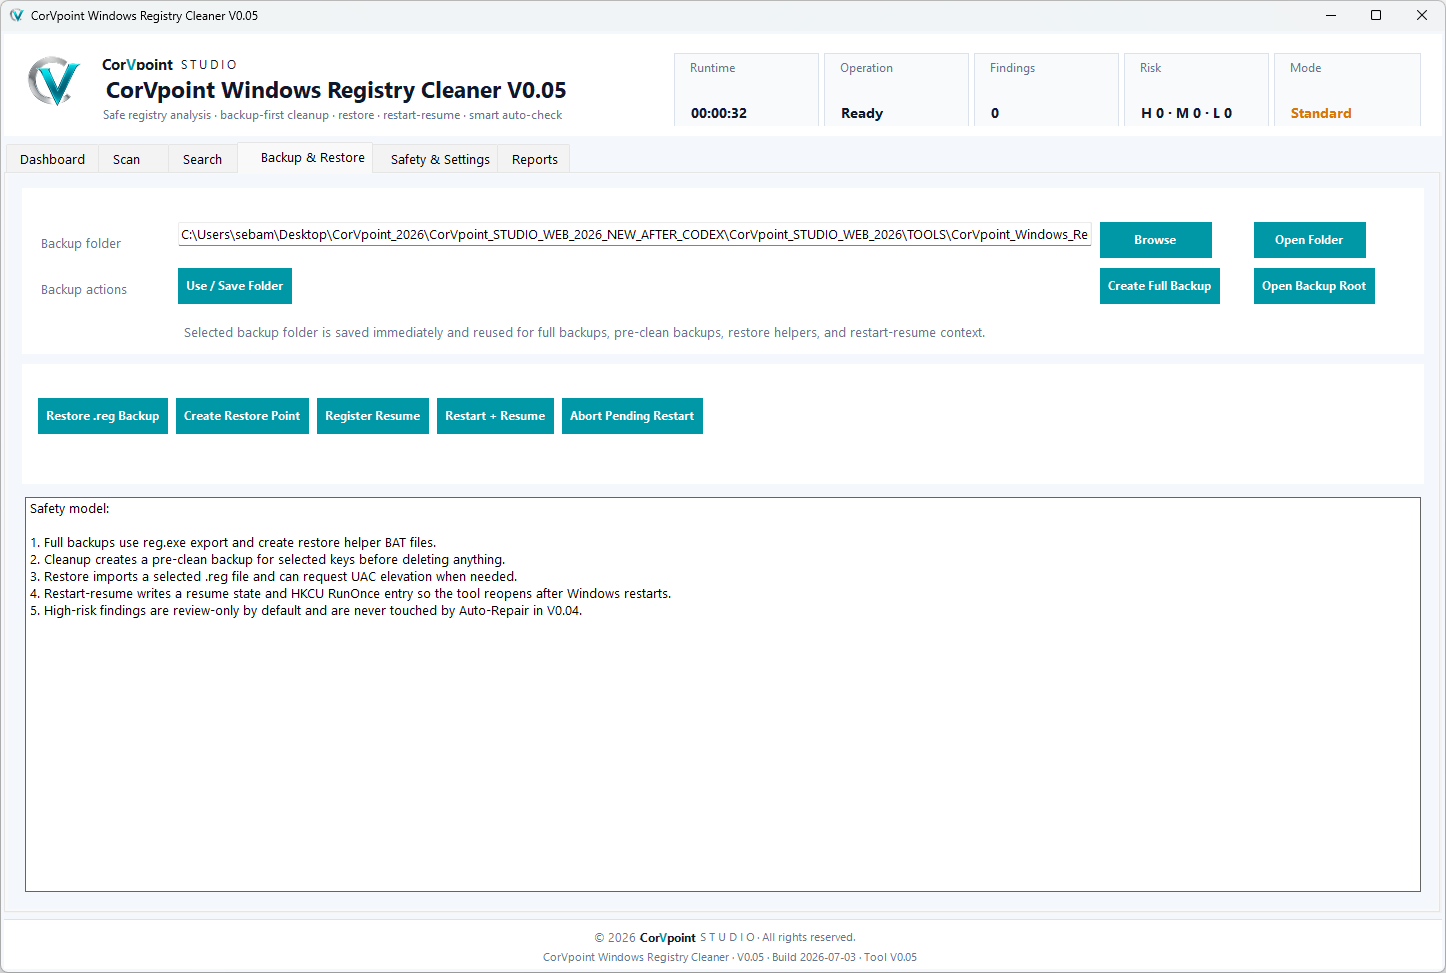
Task: Click the CorVpoint V logo in header
Action: pyautogui.click(x=54, y=81)
